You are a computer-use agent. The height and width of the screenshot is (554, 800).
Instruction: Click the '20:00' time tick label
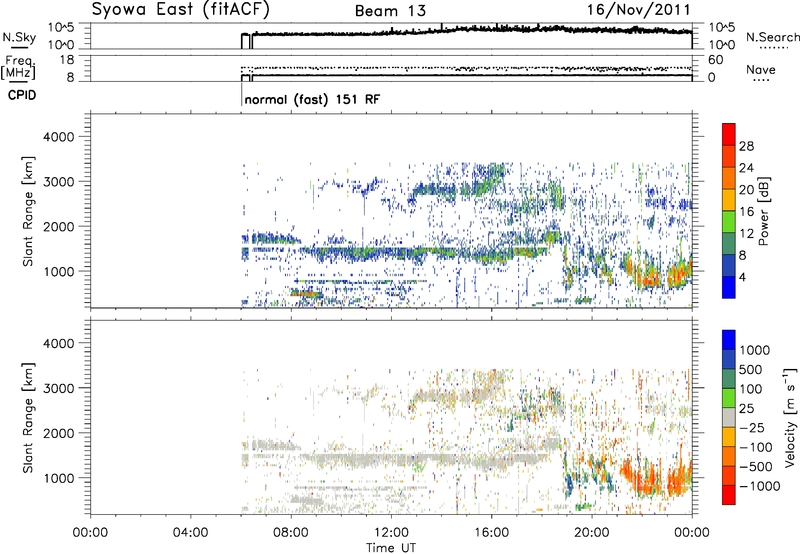(592, 533)
